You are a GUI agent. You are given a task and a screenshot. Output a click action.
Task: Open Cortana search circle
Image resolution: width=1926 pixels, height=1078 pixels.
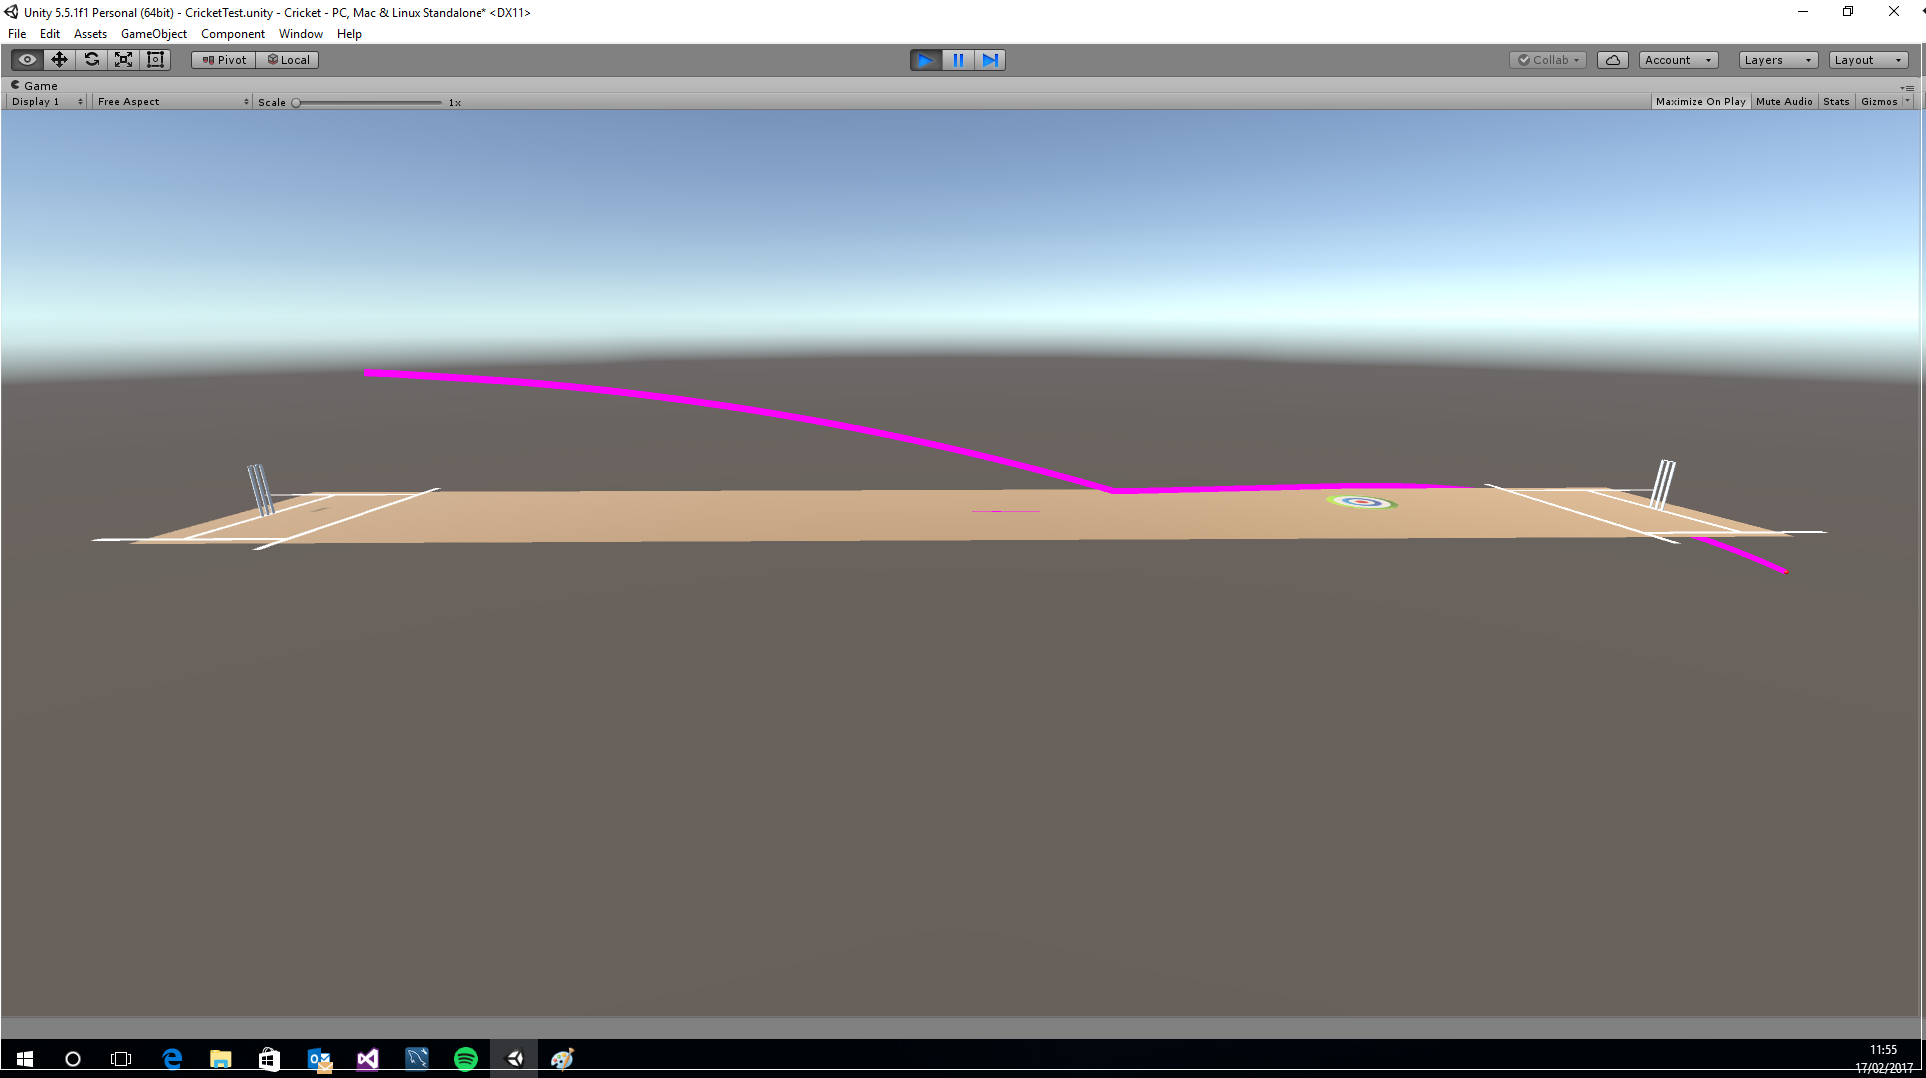coord(73,1059)
